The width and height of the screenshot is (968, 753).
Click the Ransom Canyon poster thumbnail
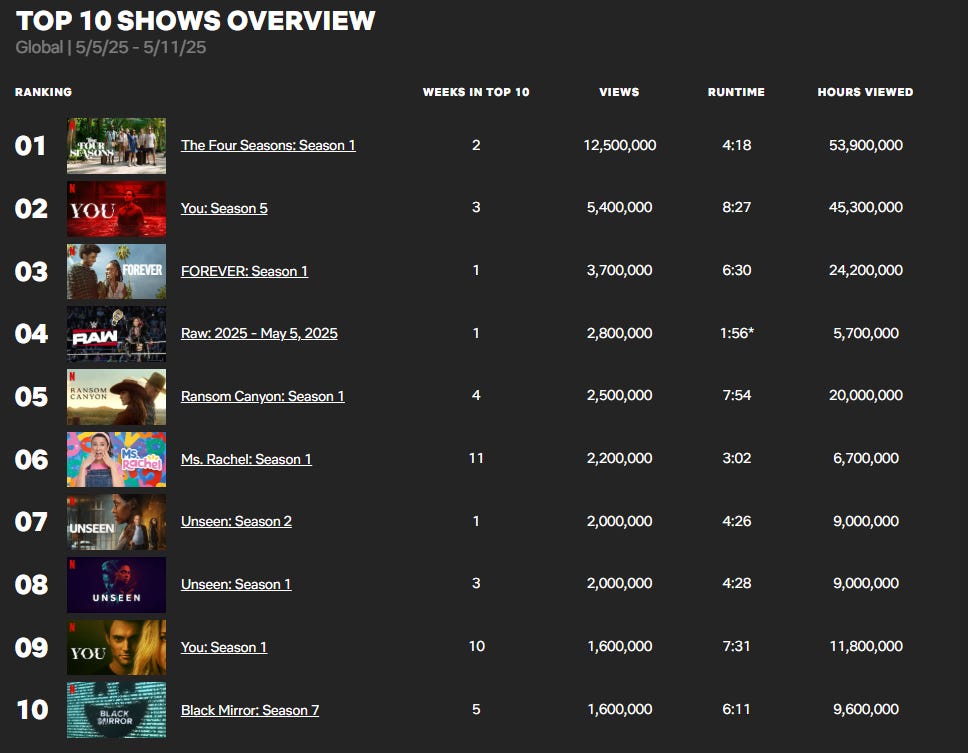[x=117, y=397]
